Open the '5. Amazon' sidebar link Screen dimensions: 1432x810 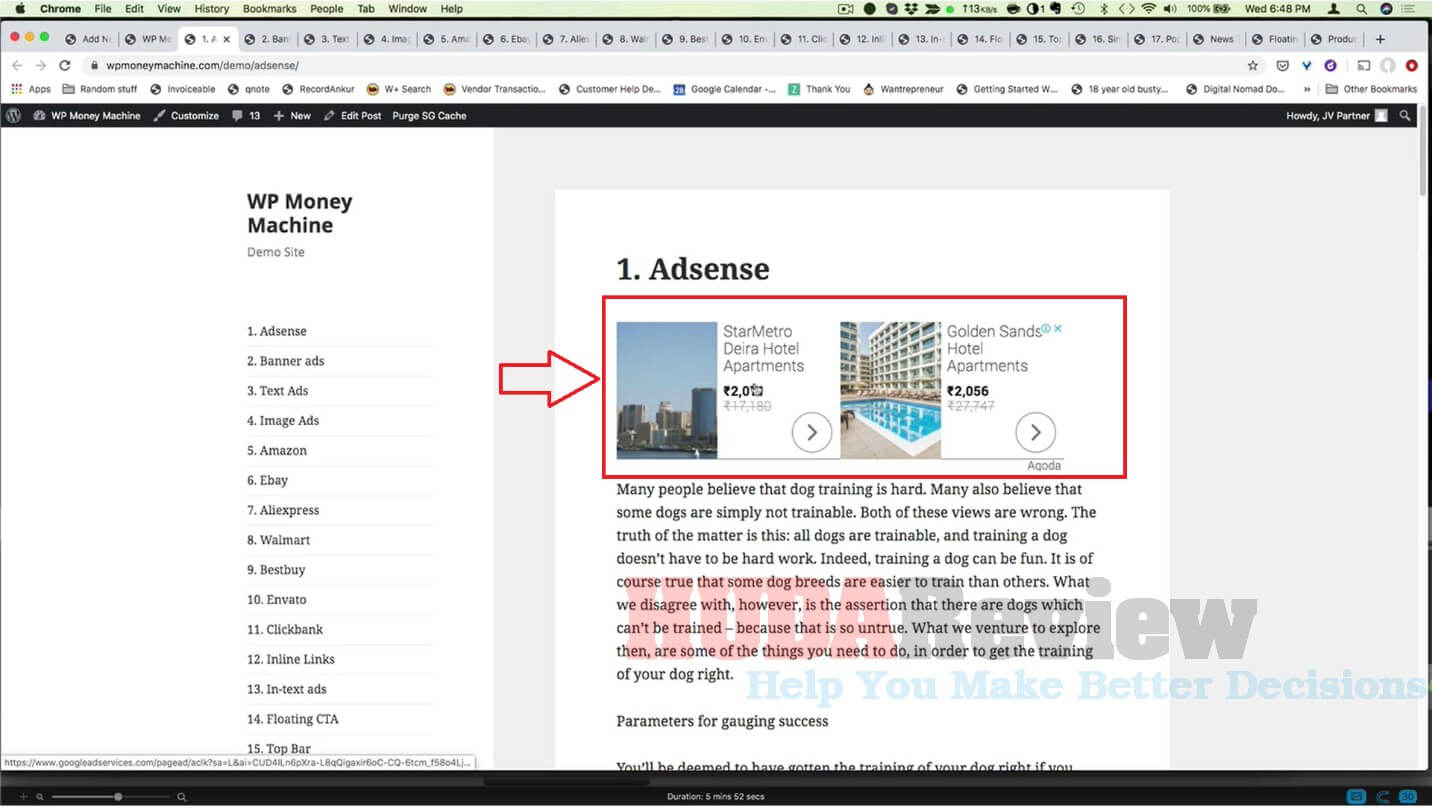tap(277, 450)
